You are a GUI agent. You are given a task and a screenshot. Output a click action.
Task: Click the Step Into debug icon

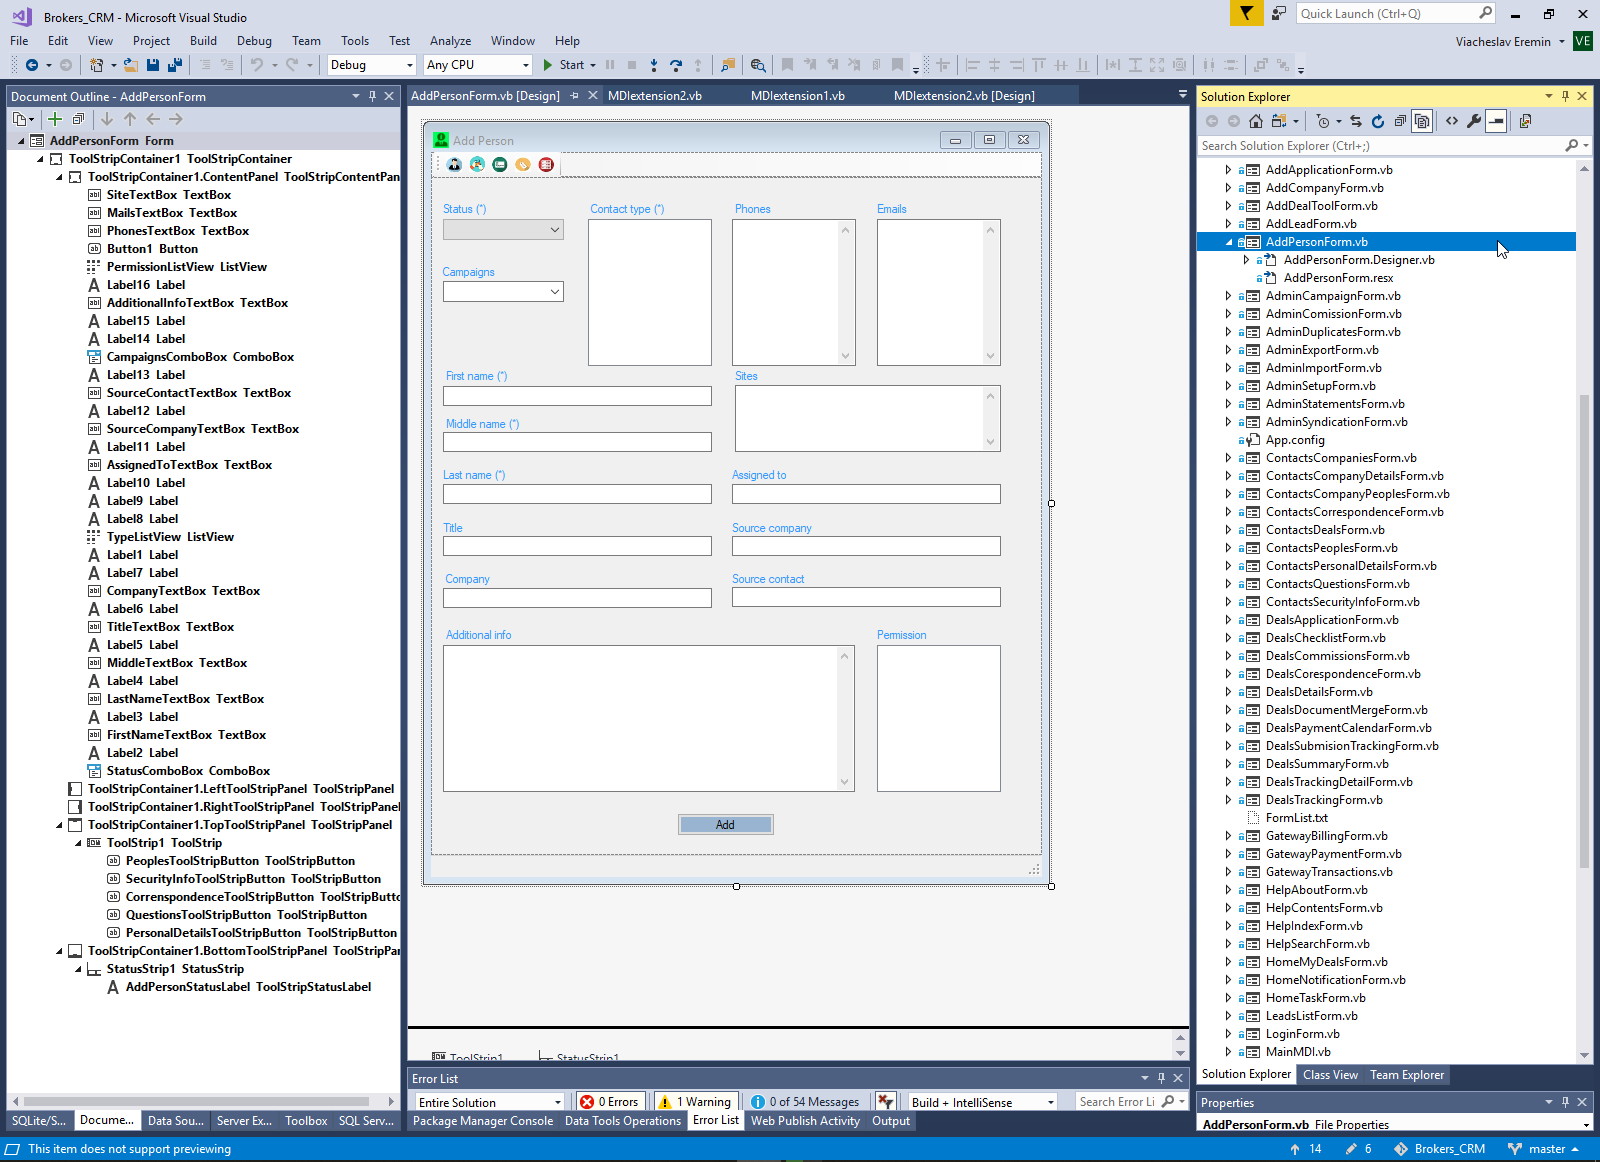(x=654, y=65)
